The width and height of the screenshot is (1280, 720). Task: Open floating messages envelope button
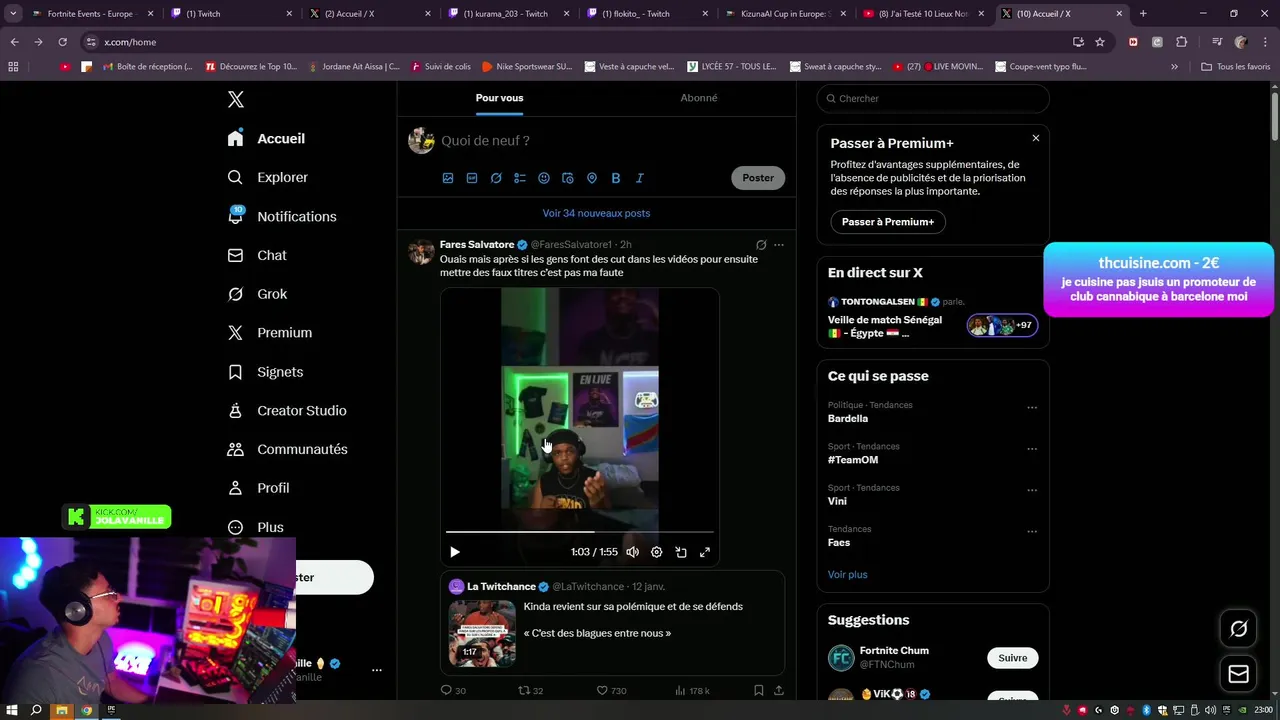(1239, 675)
